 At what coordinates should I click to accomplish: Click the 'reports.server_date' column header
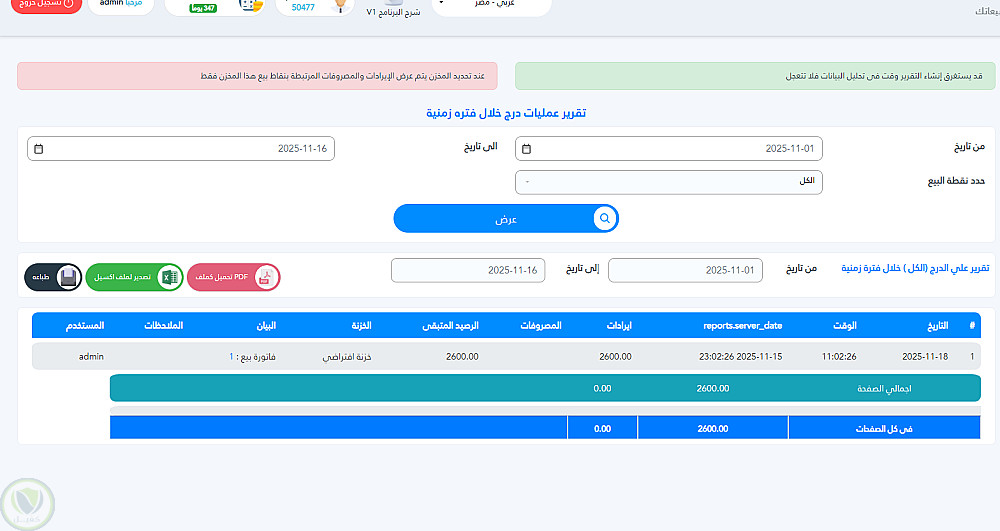[x=742, y=326]
